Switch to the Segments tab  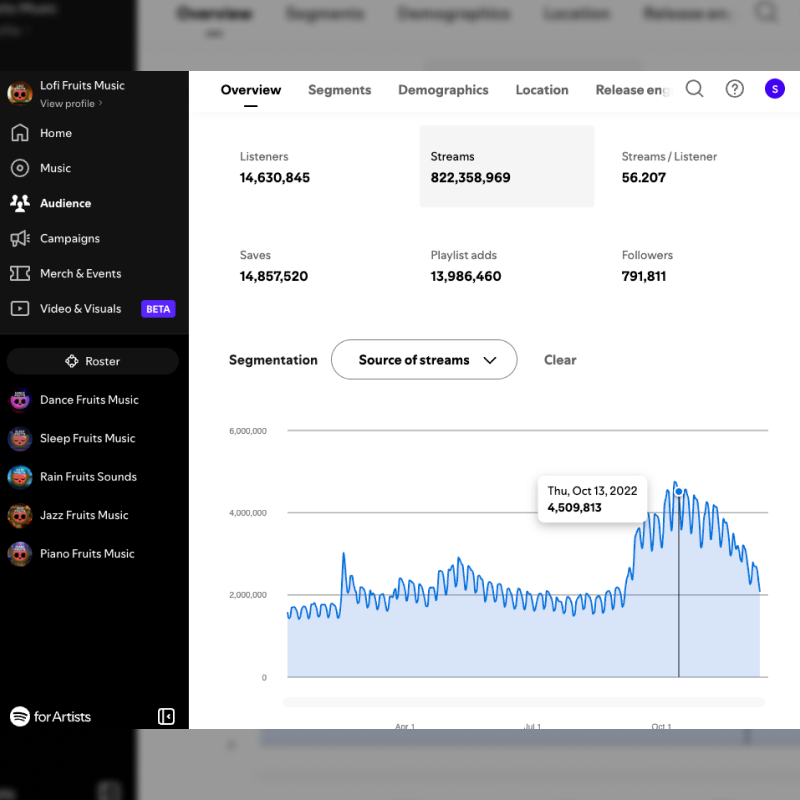(x=339, y=90)
